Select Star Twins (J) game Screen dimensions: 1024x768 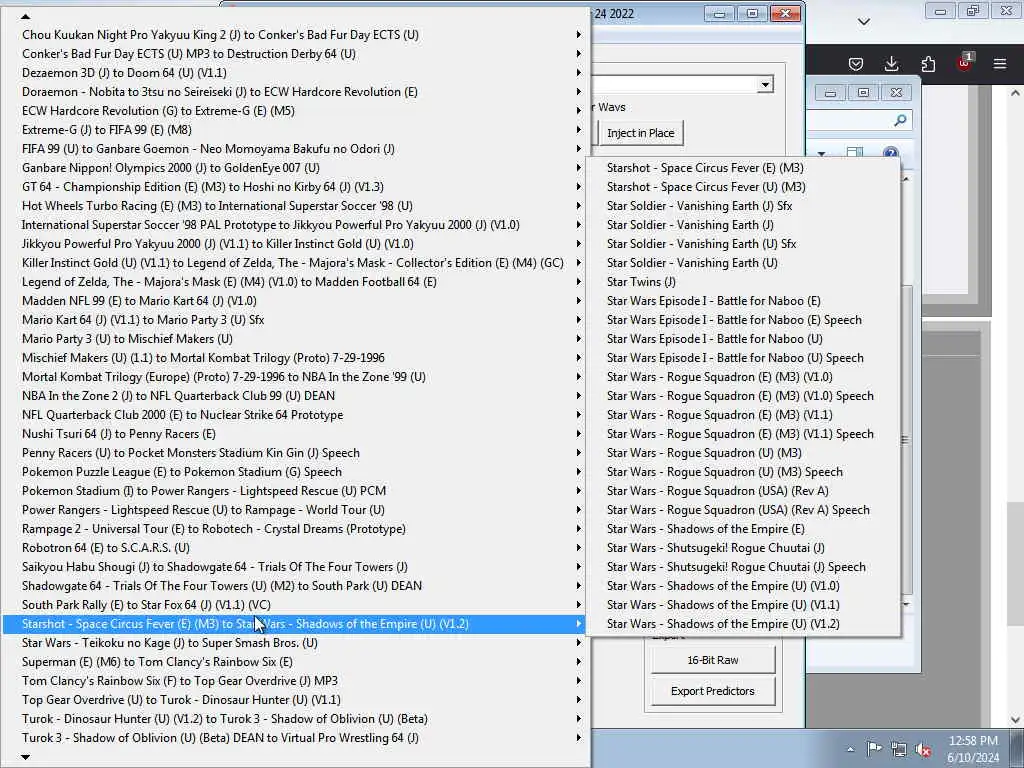click(x=743, y=281)
